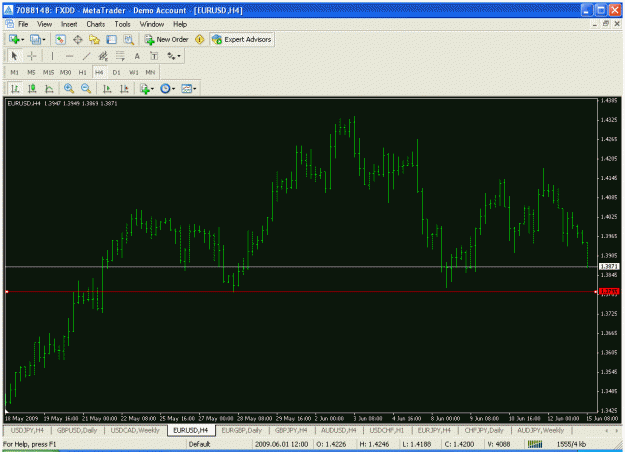Set timeframe to M15
This screenshot has height=452, width=625.
48,72
